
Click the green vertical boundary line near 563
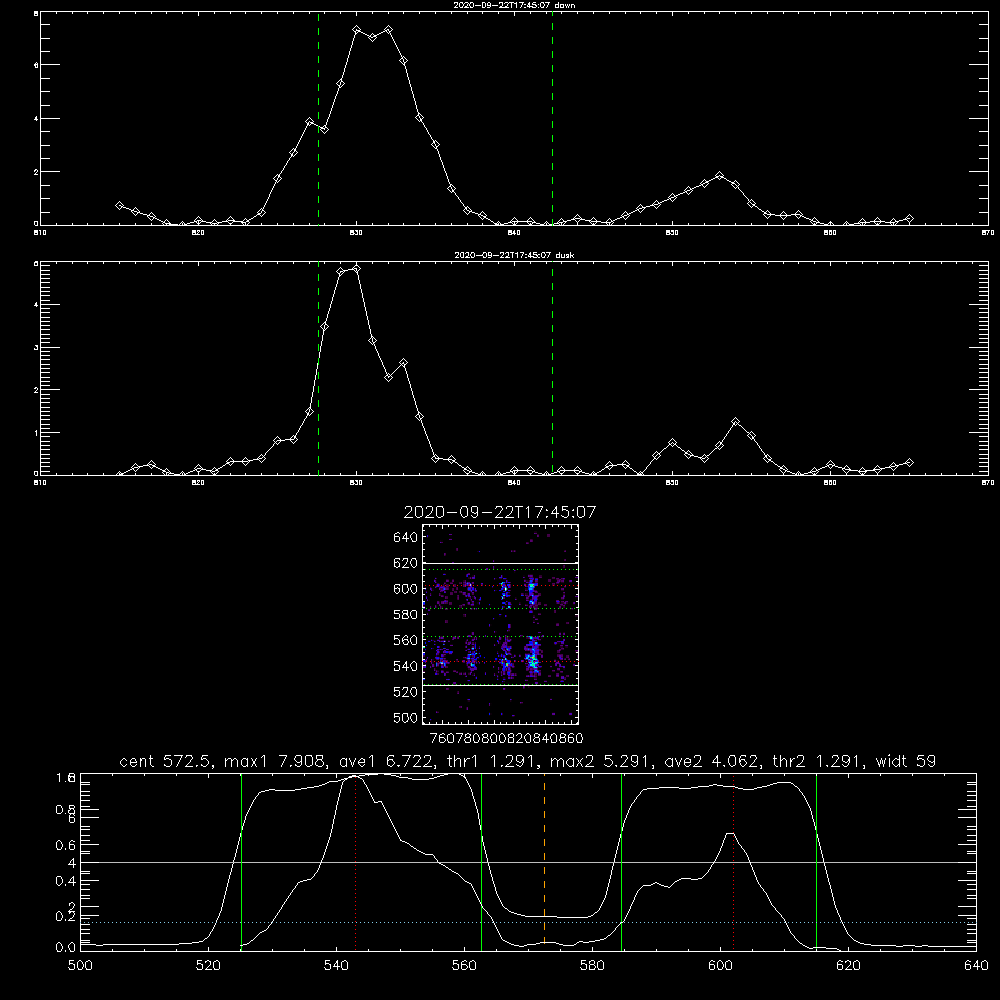[x=482, y=862]
